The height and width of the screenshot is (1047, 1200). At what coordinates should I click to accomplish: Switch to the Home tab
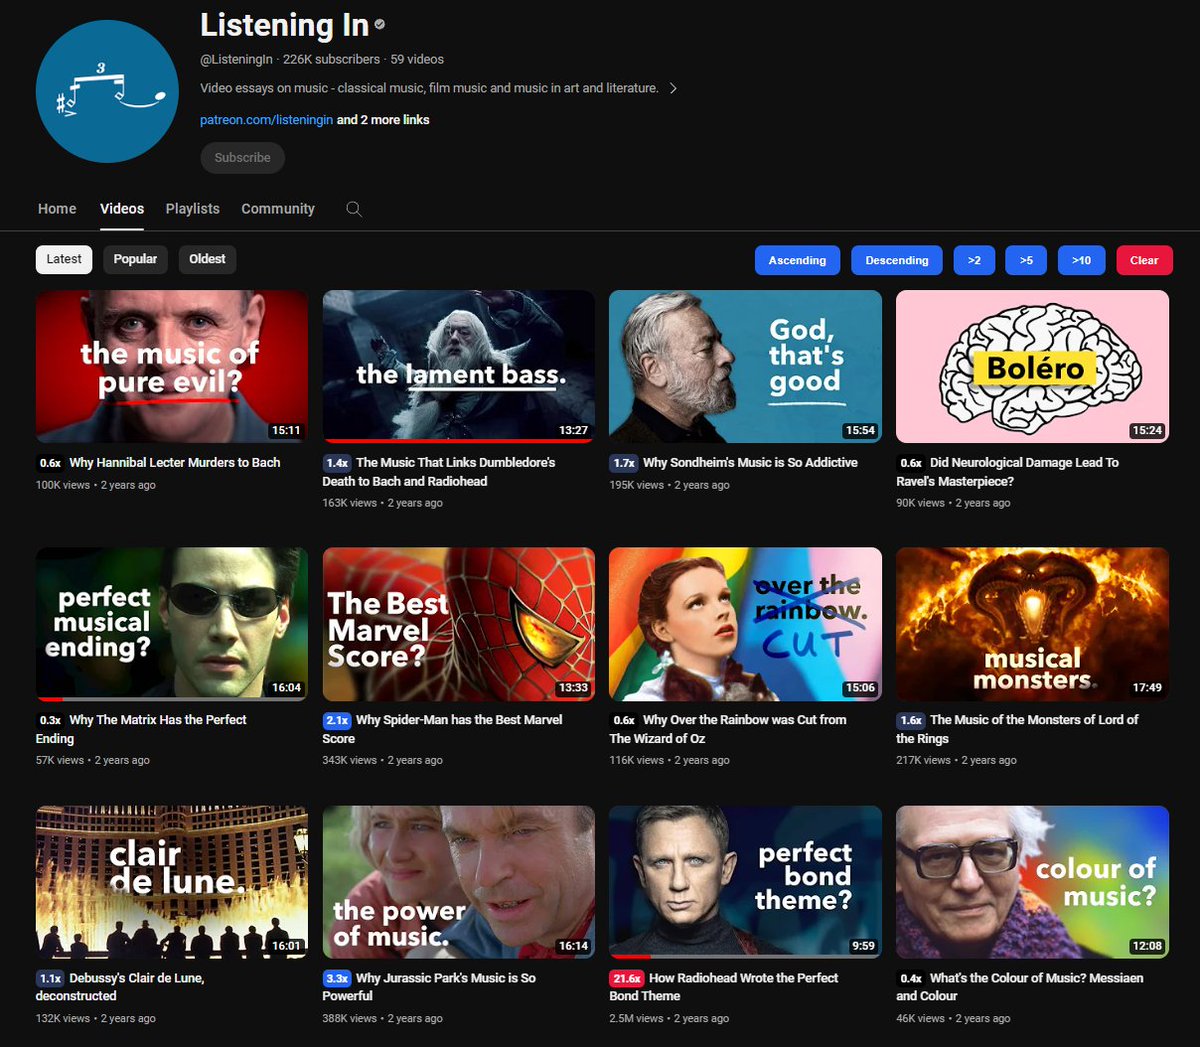pyautogui.click(x=57, y=209)
